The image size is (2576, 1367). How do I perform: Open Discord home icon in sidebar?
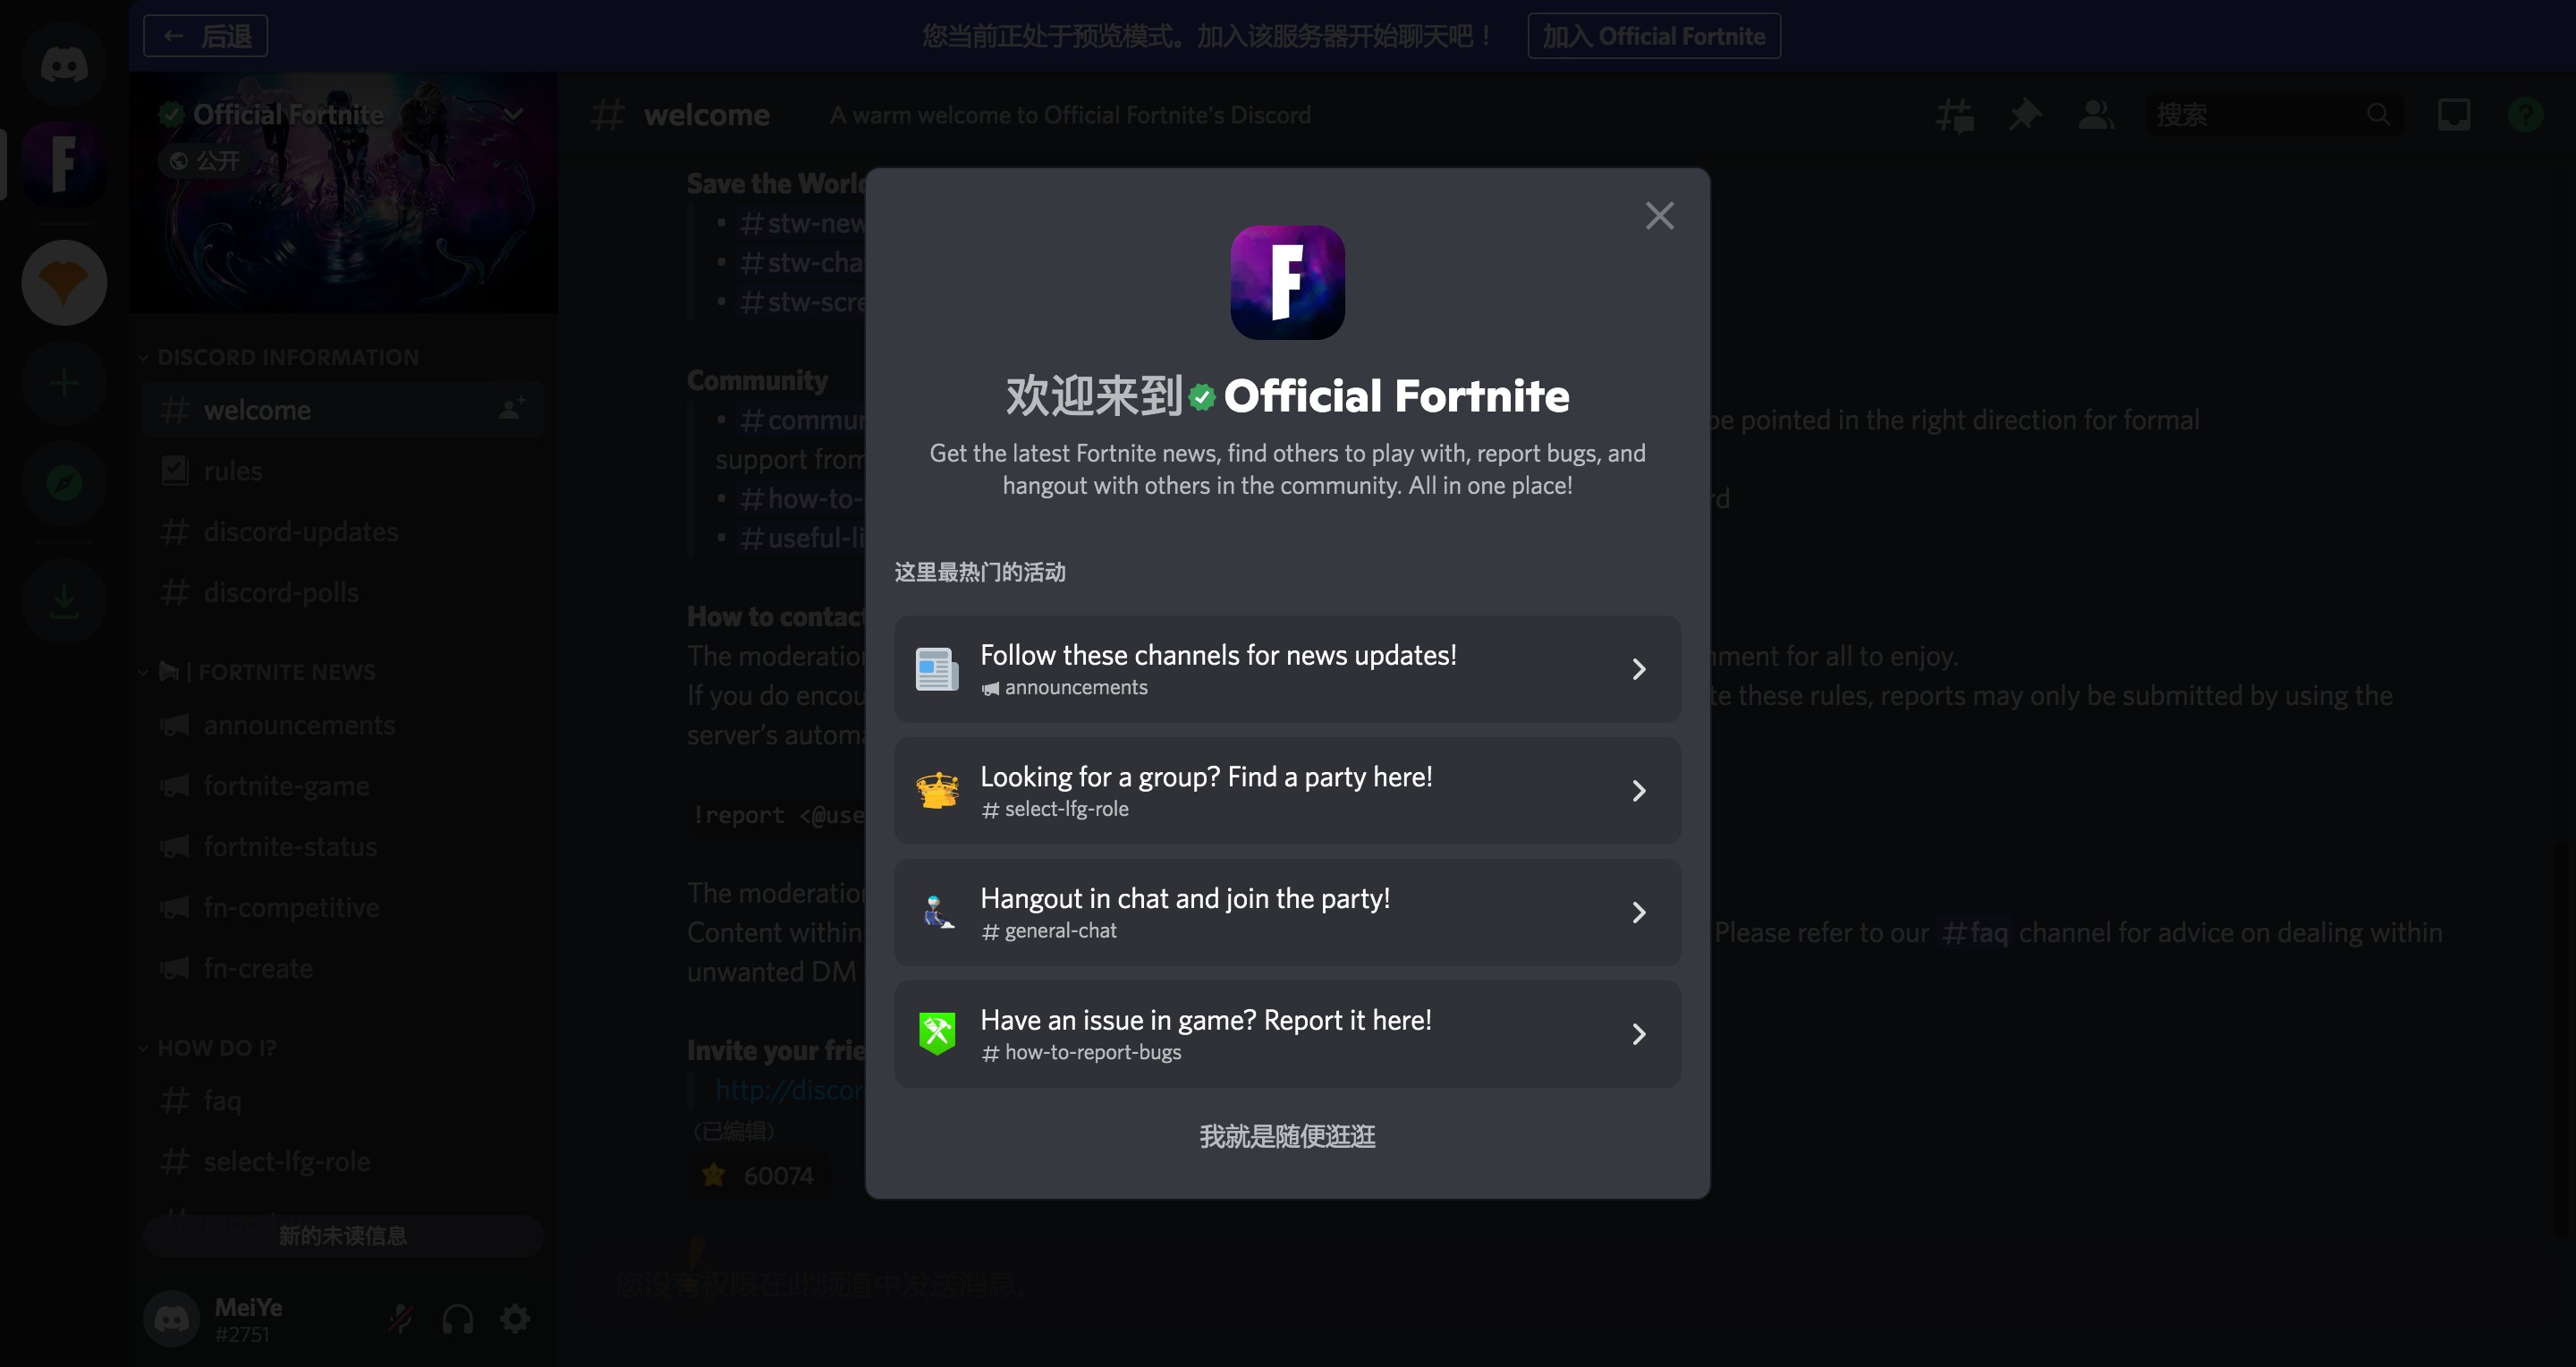point(64,65)
